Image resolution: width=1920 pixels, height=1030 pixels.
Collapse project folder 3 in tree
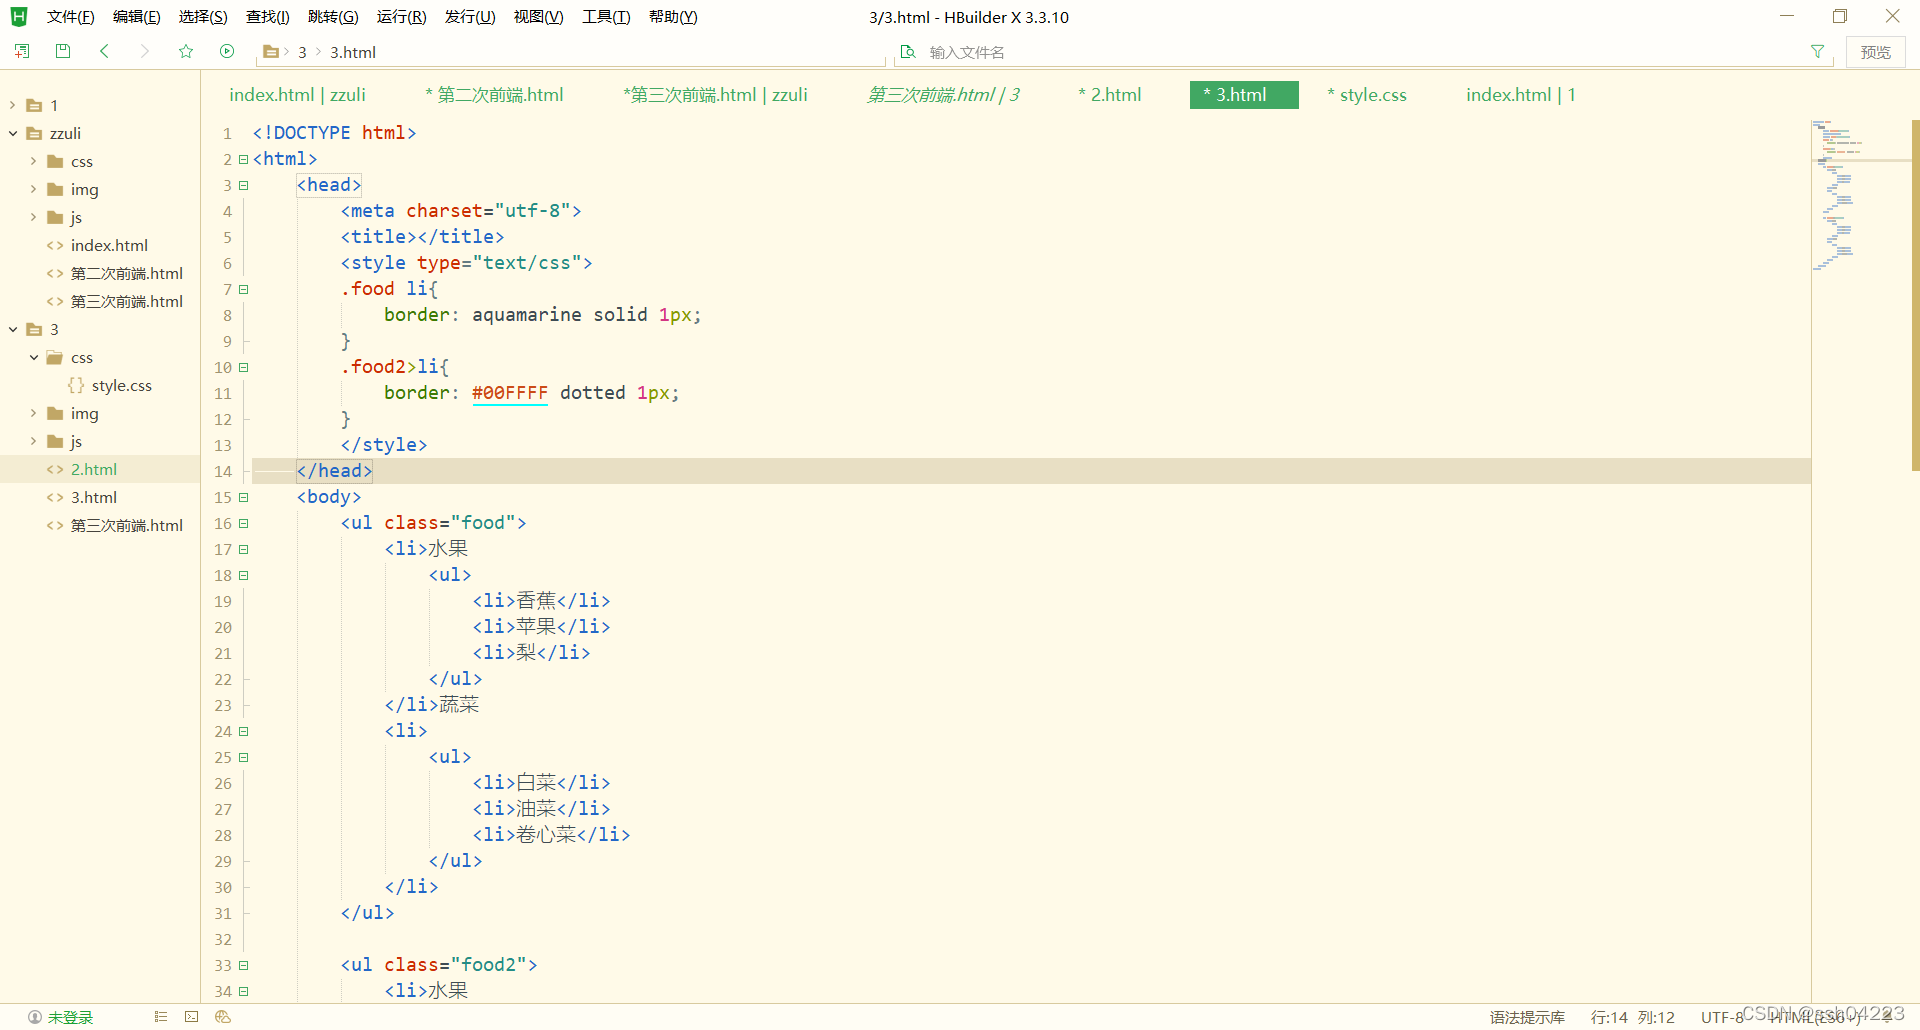click(x=12, y=329)
